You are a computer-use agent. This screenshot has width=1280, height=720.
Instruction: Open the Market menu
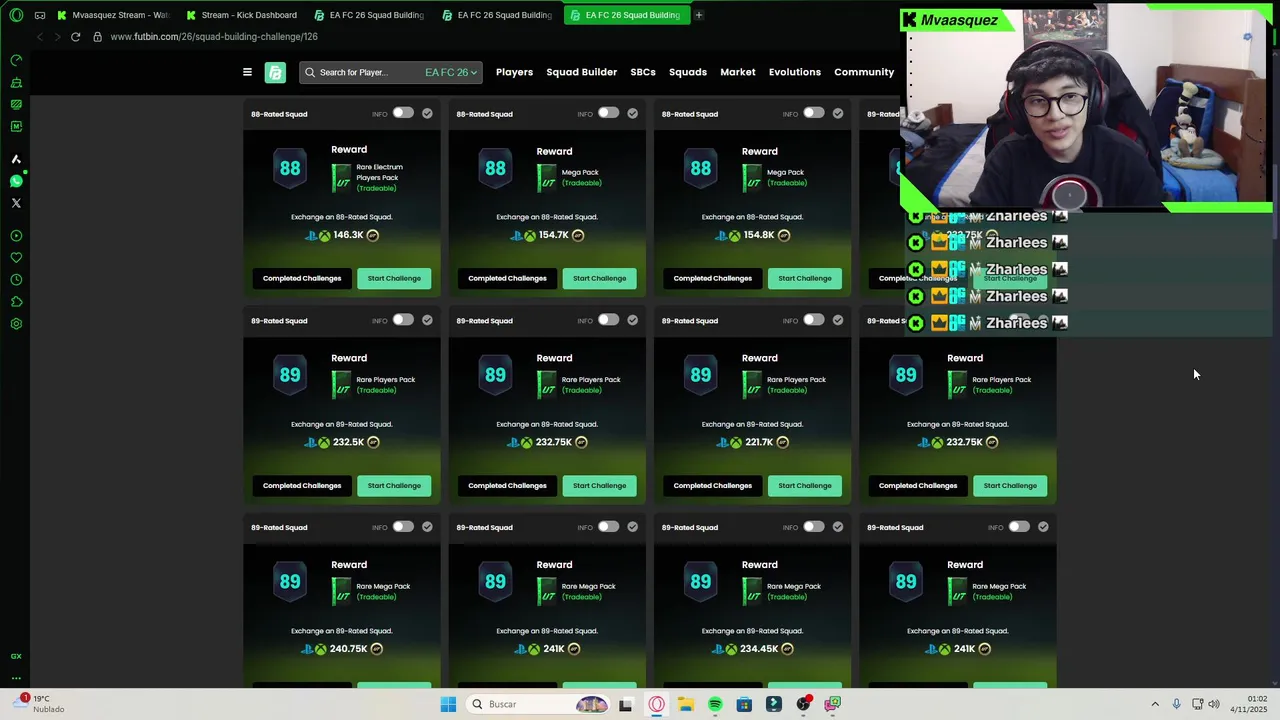(x=738, y=72)
